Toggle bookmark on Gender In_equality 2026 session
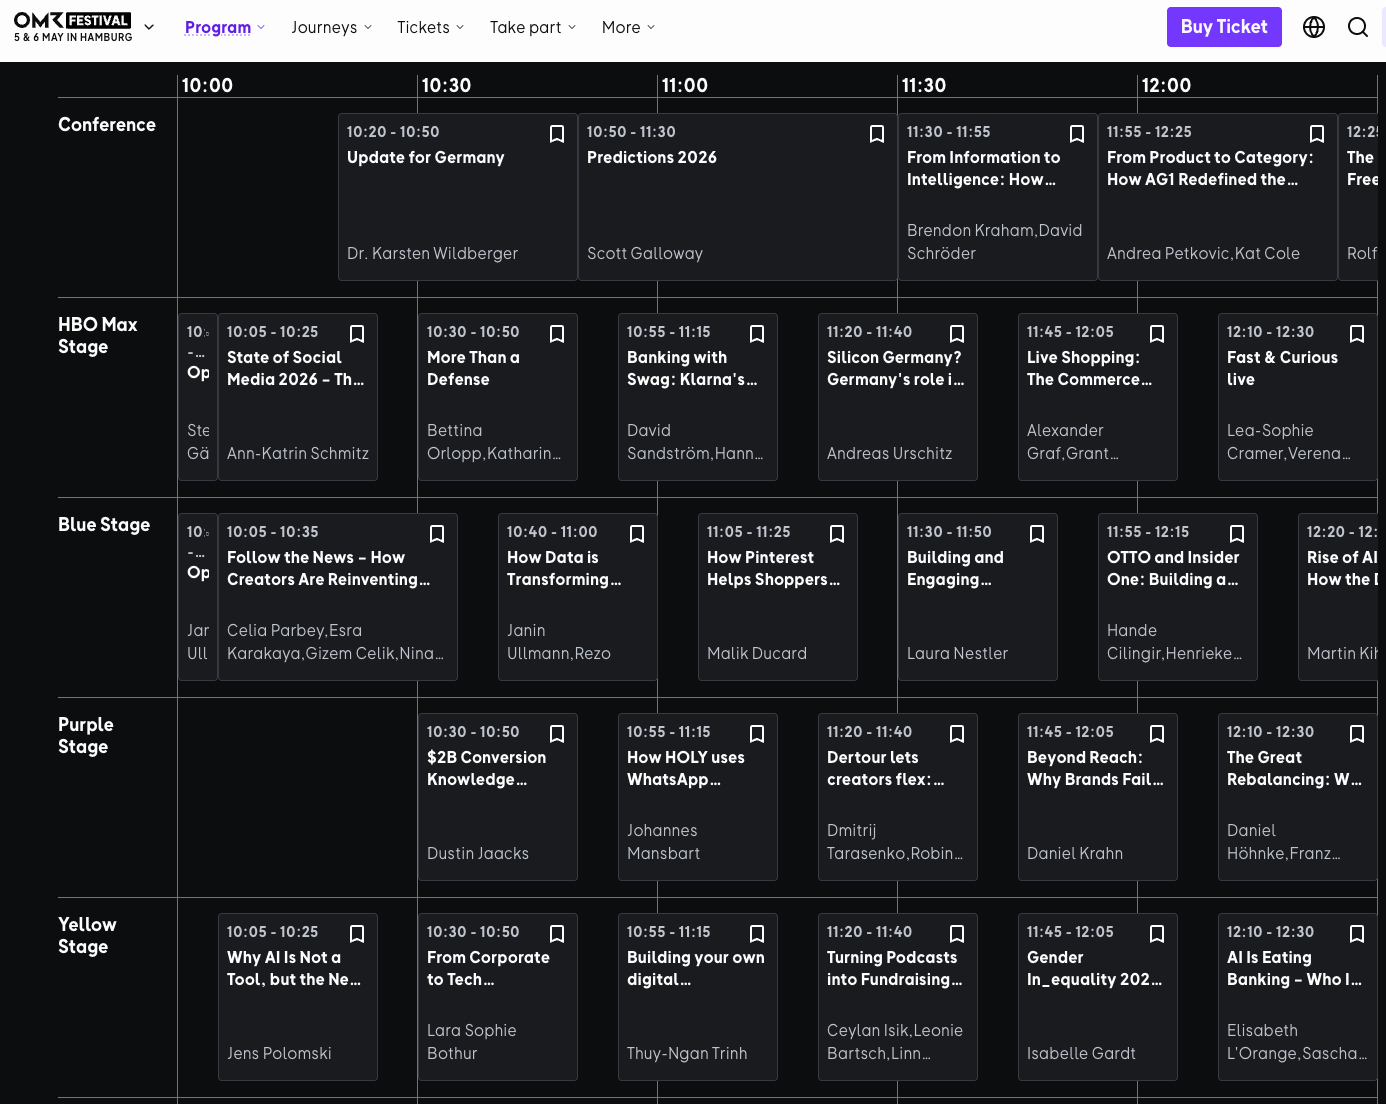The height and width of the screenshot is (1104, 1386). [1157, 933]
